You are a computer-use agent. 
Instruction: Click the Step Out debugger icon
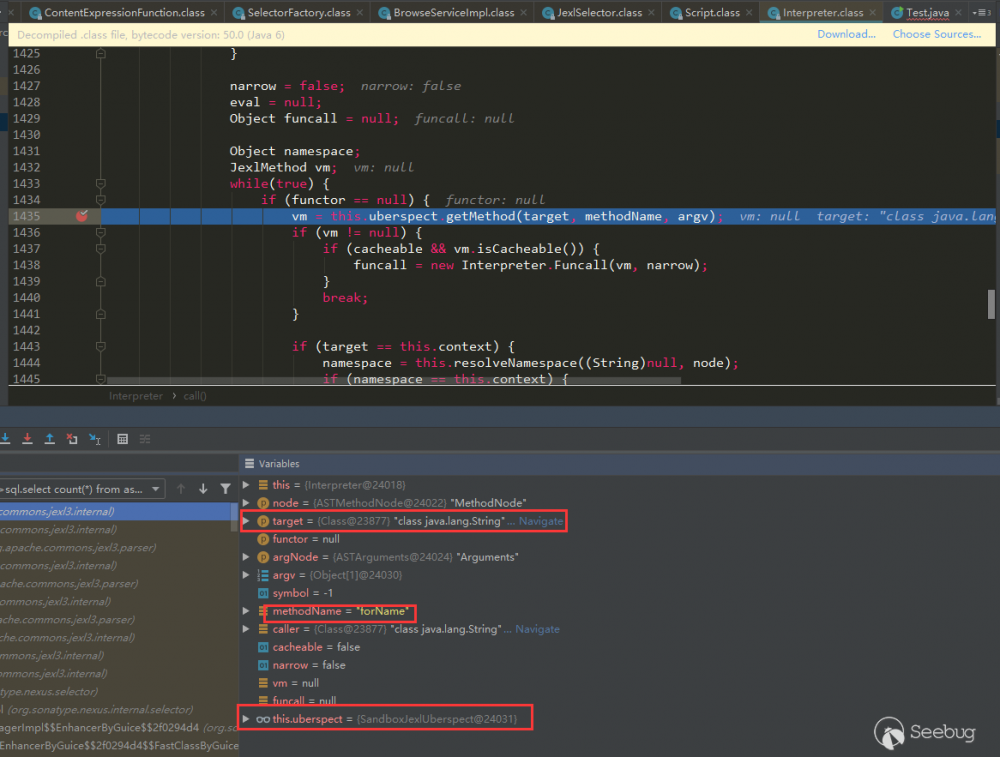(49, 439)
